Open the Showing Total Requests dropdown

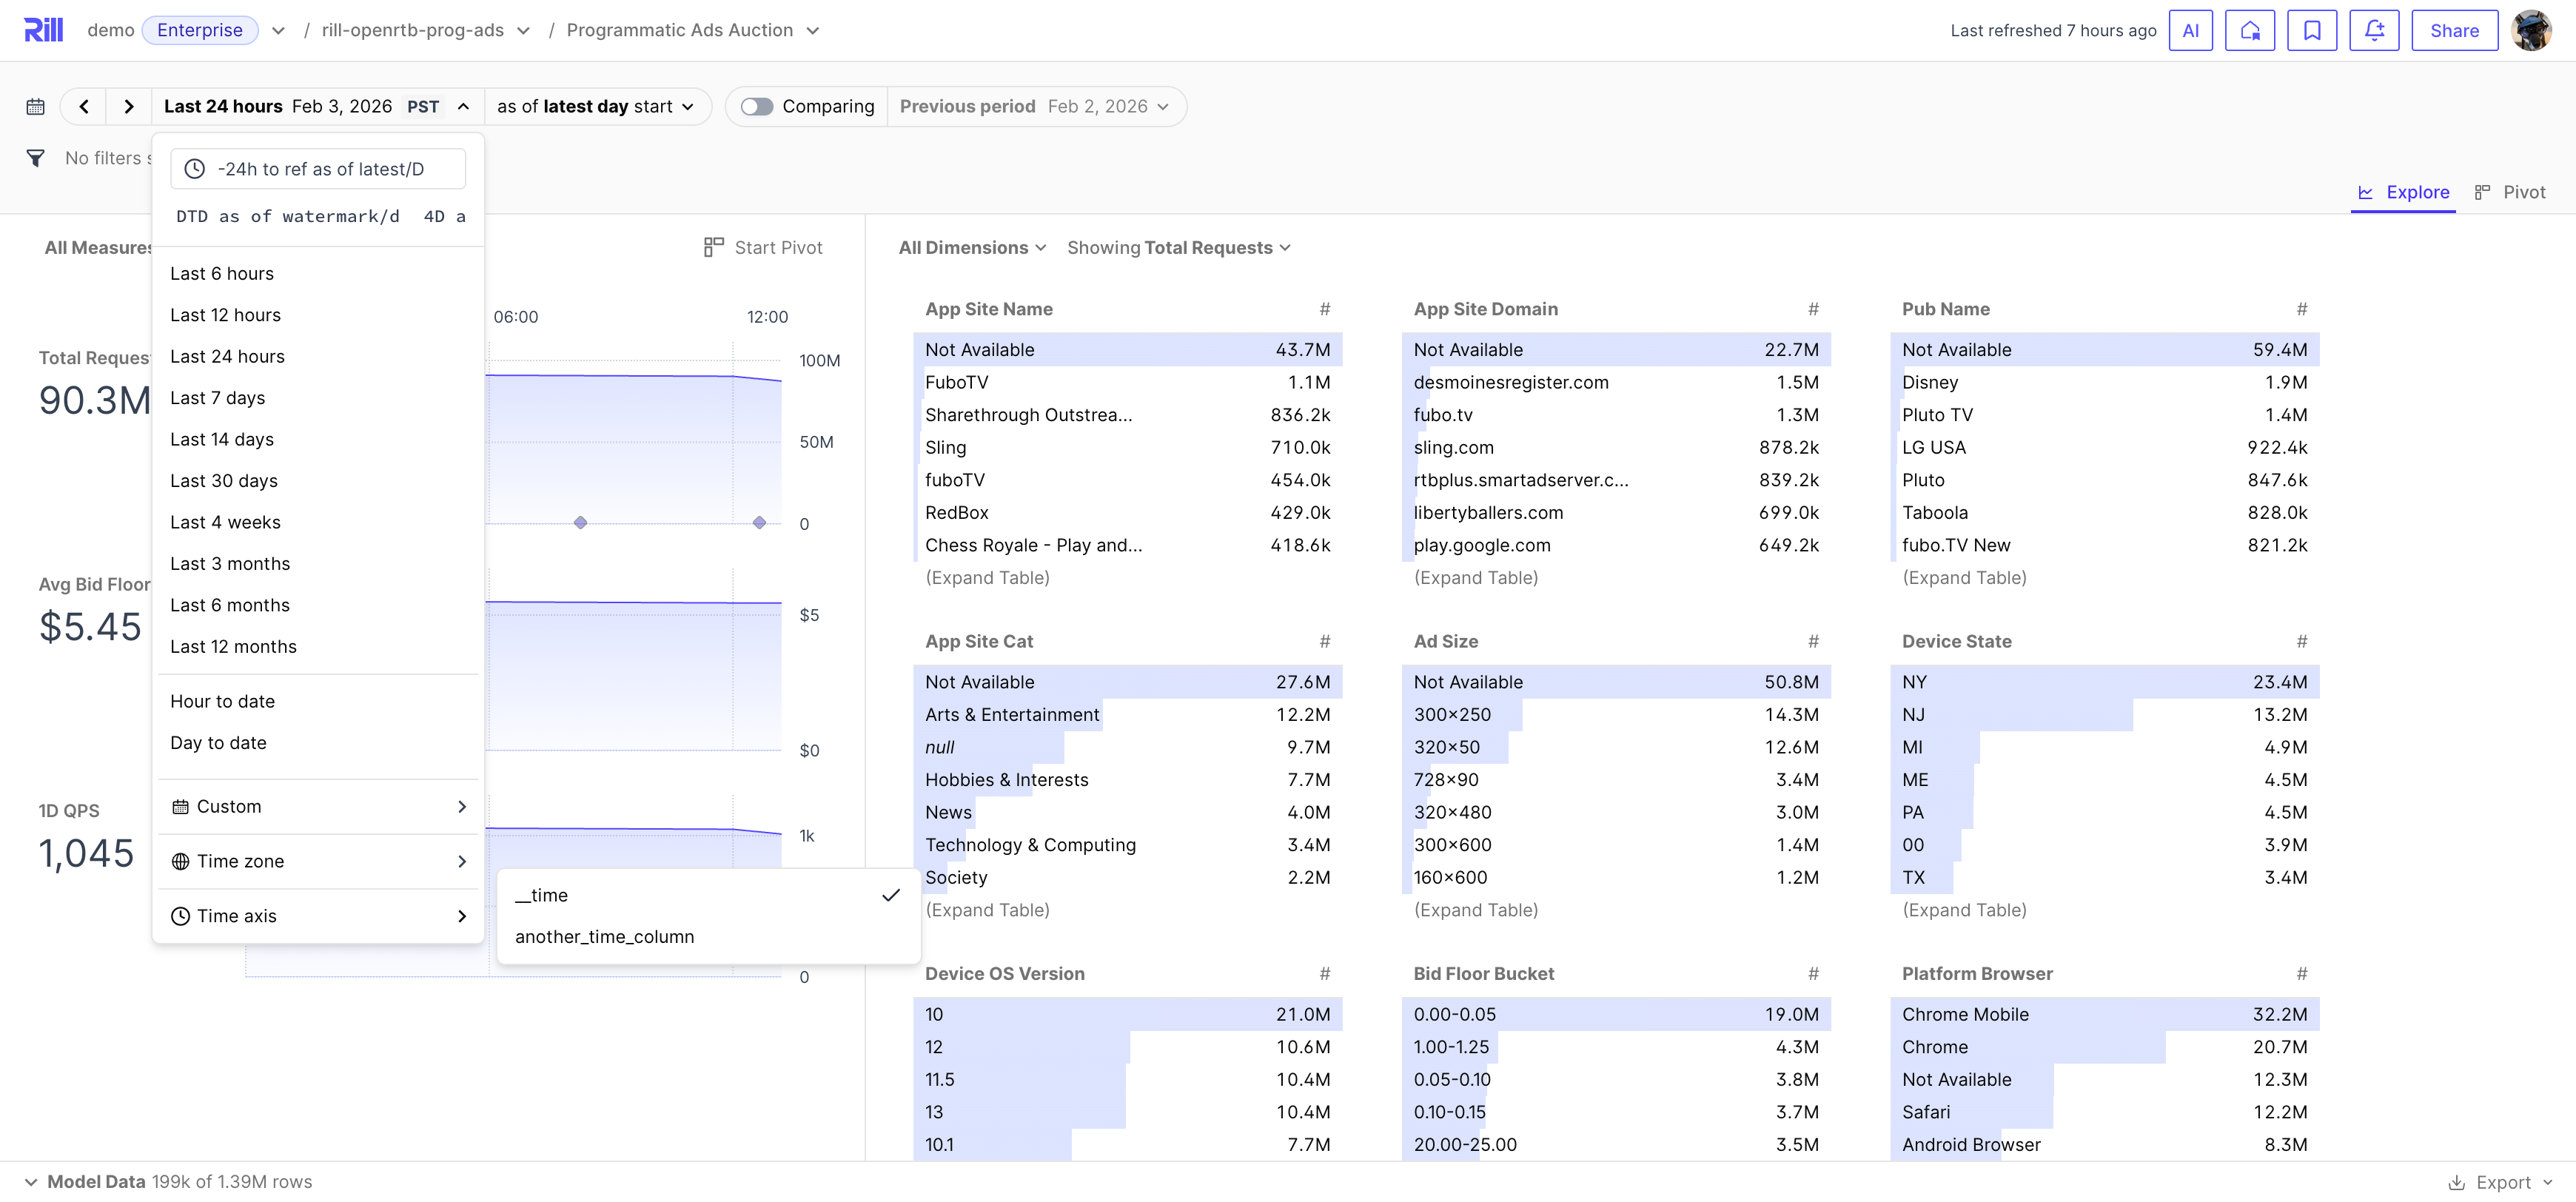pos(1178,248)
